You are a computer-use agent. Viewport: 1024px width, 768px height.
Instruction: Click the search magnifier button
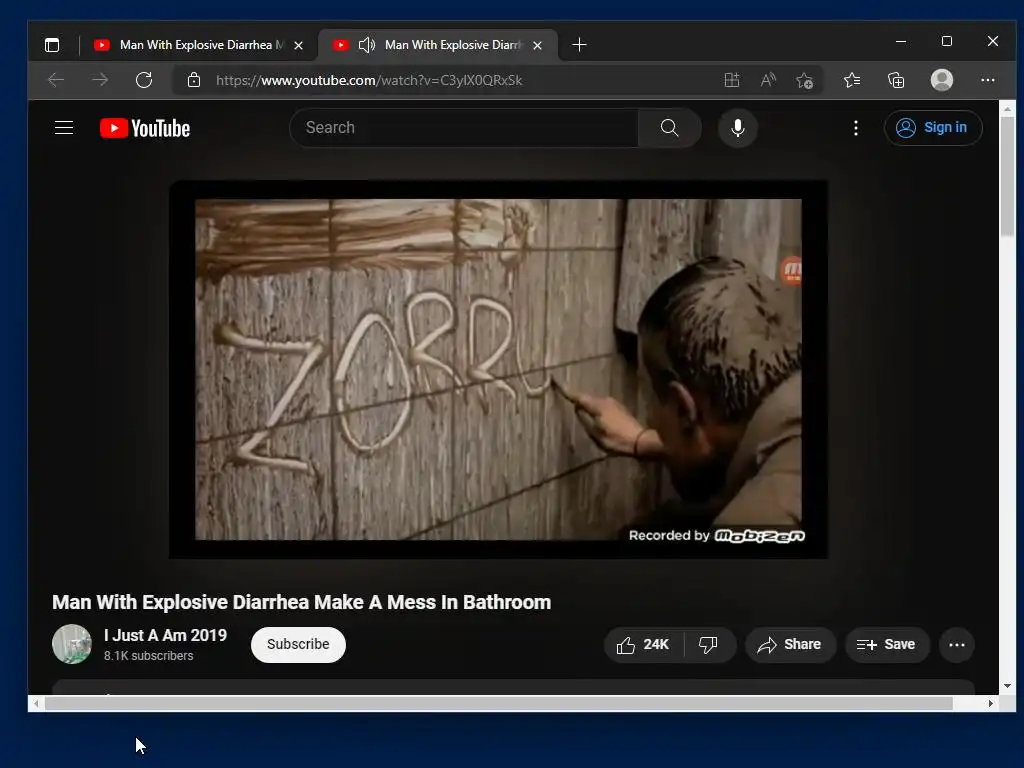[x=669, y=127]
